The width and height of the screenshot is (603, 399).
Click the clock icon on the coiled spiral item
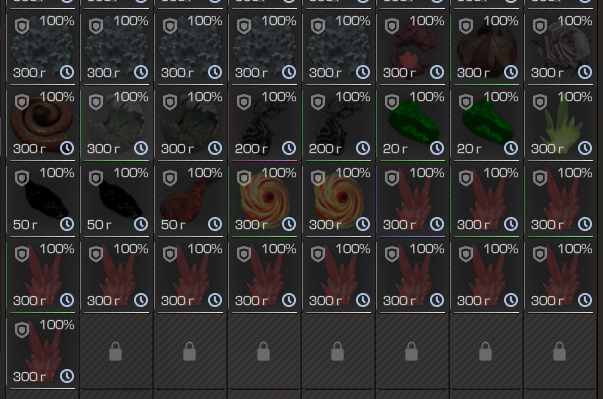(x=67, y=148)
